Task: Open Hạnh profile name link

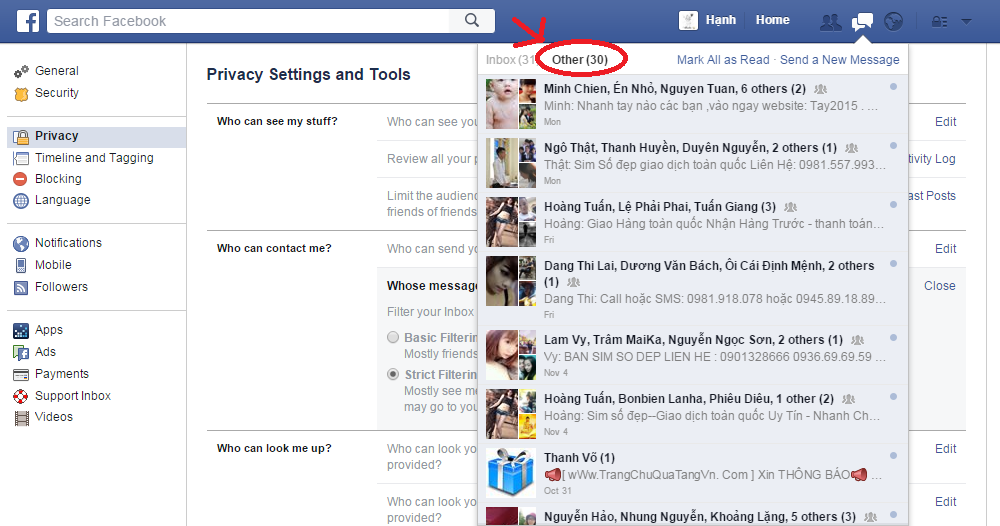Action: pos(721,20)
